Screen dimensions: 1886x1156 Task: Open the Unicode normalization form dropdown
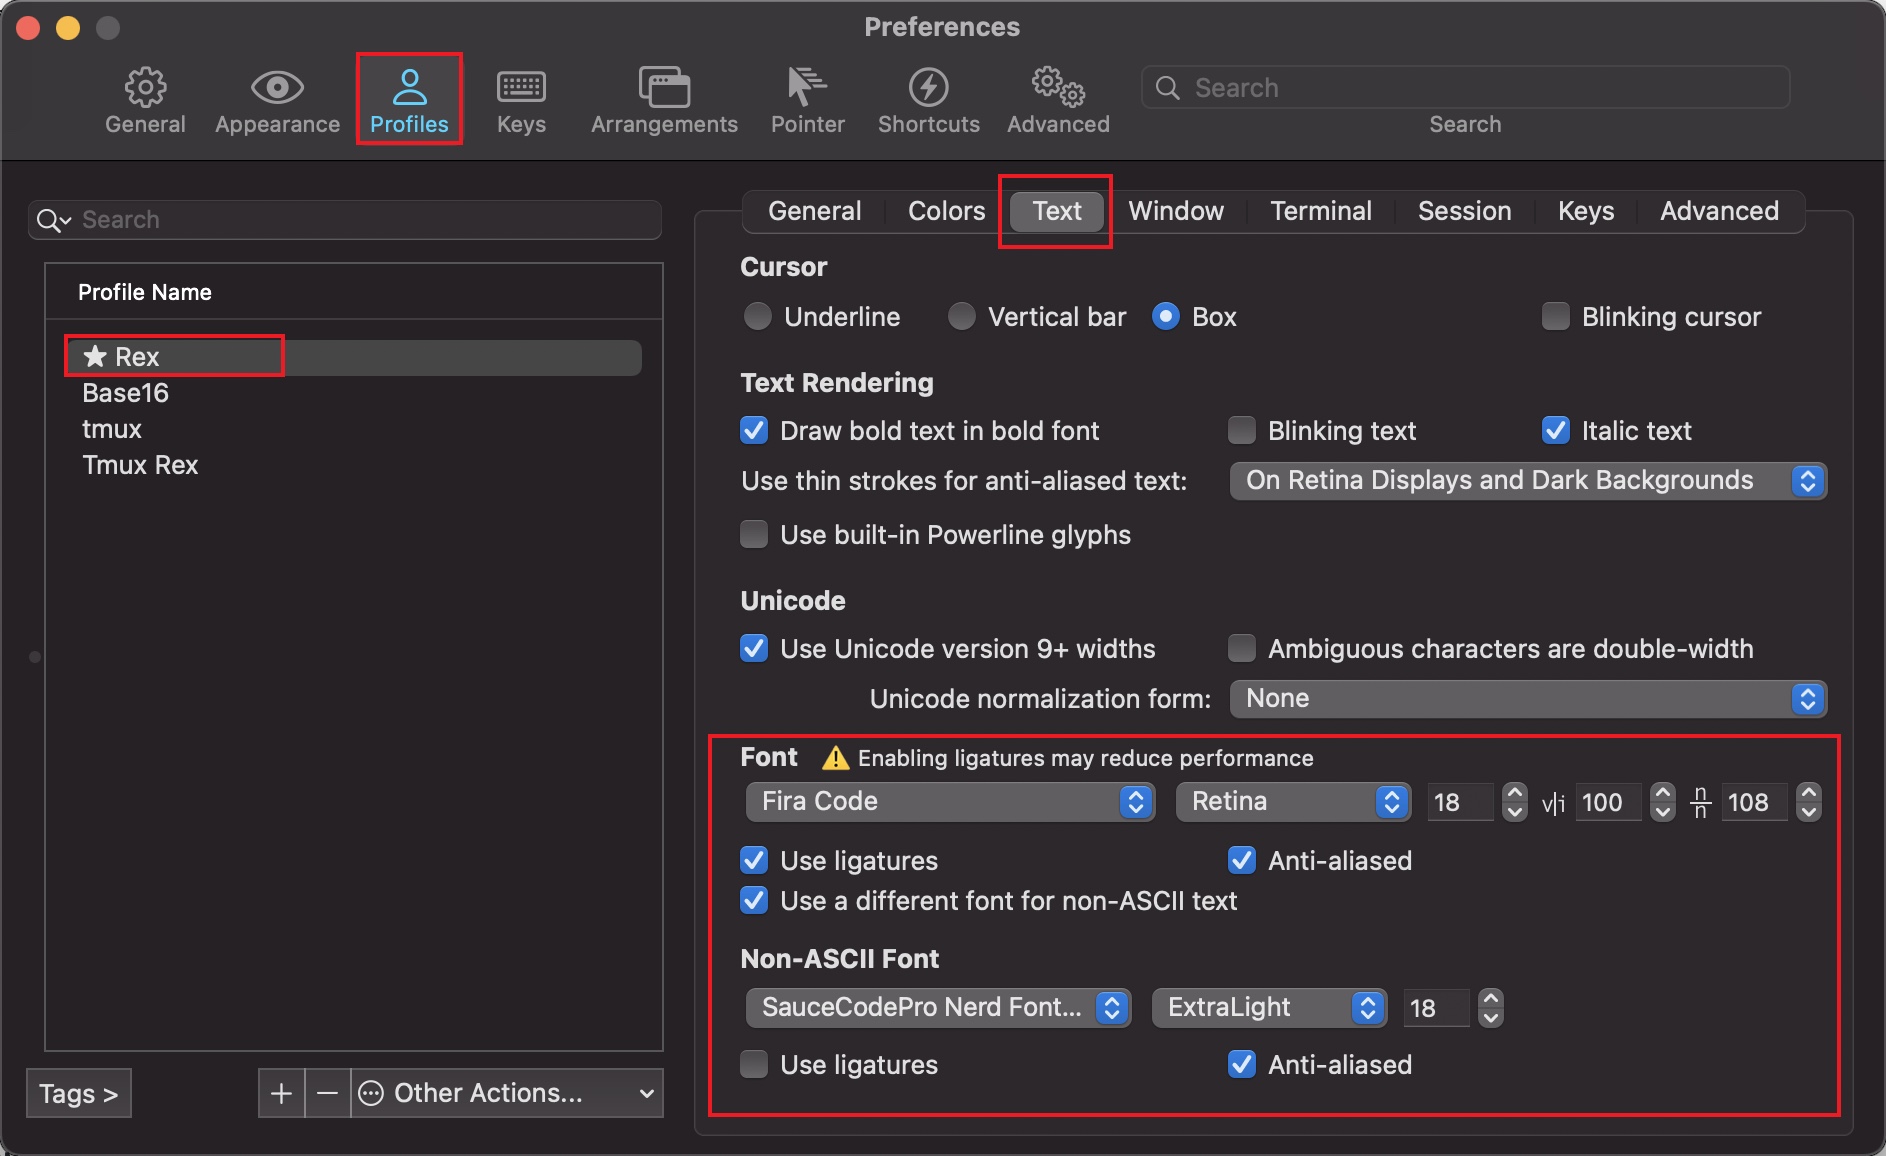click(x=1528, y=699)
